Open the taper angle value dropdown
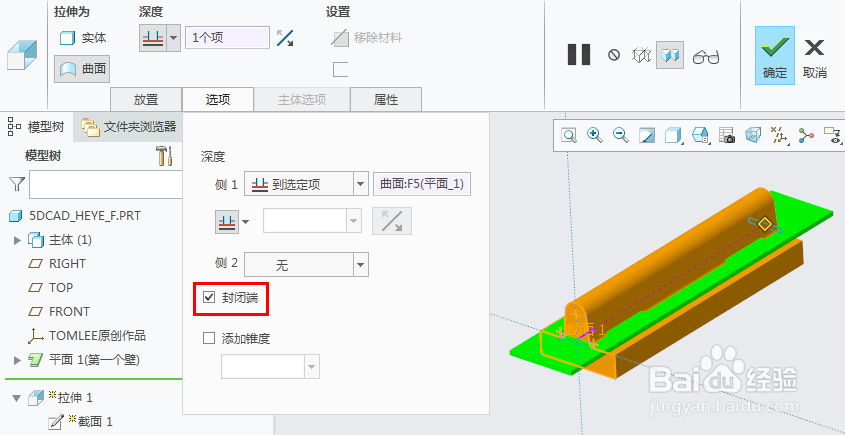845x435 pixels. coord(311,367)
